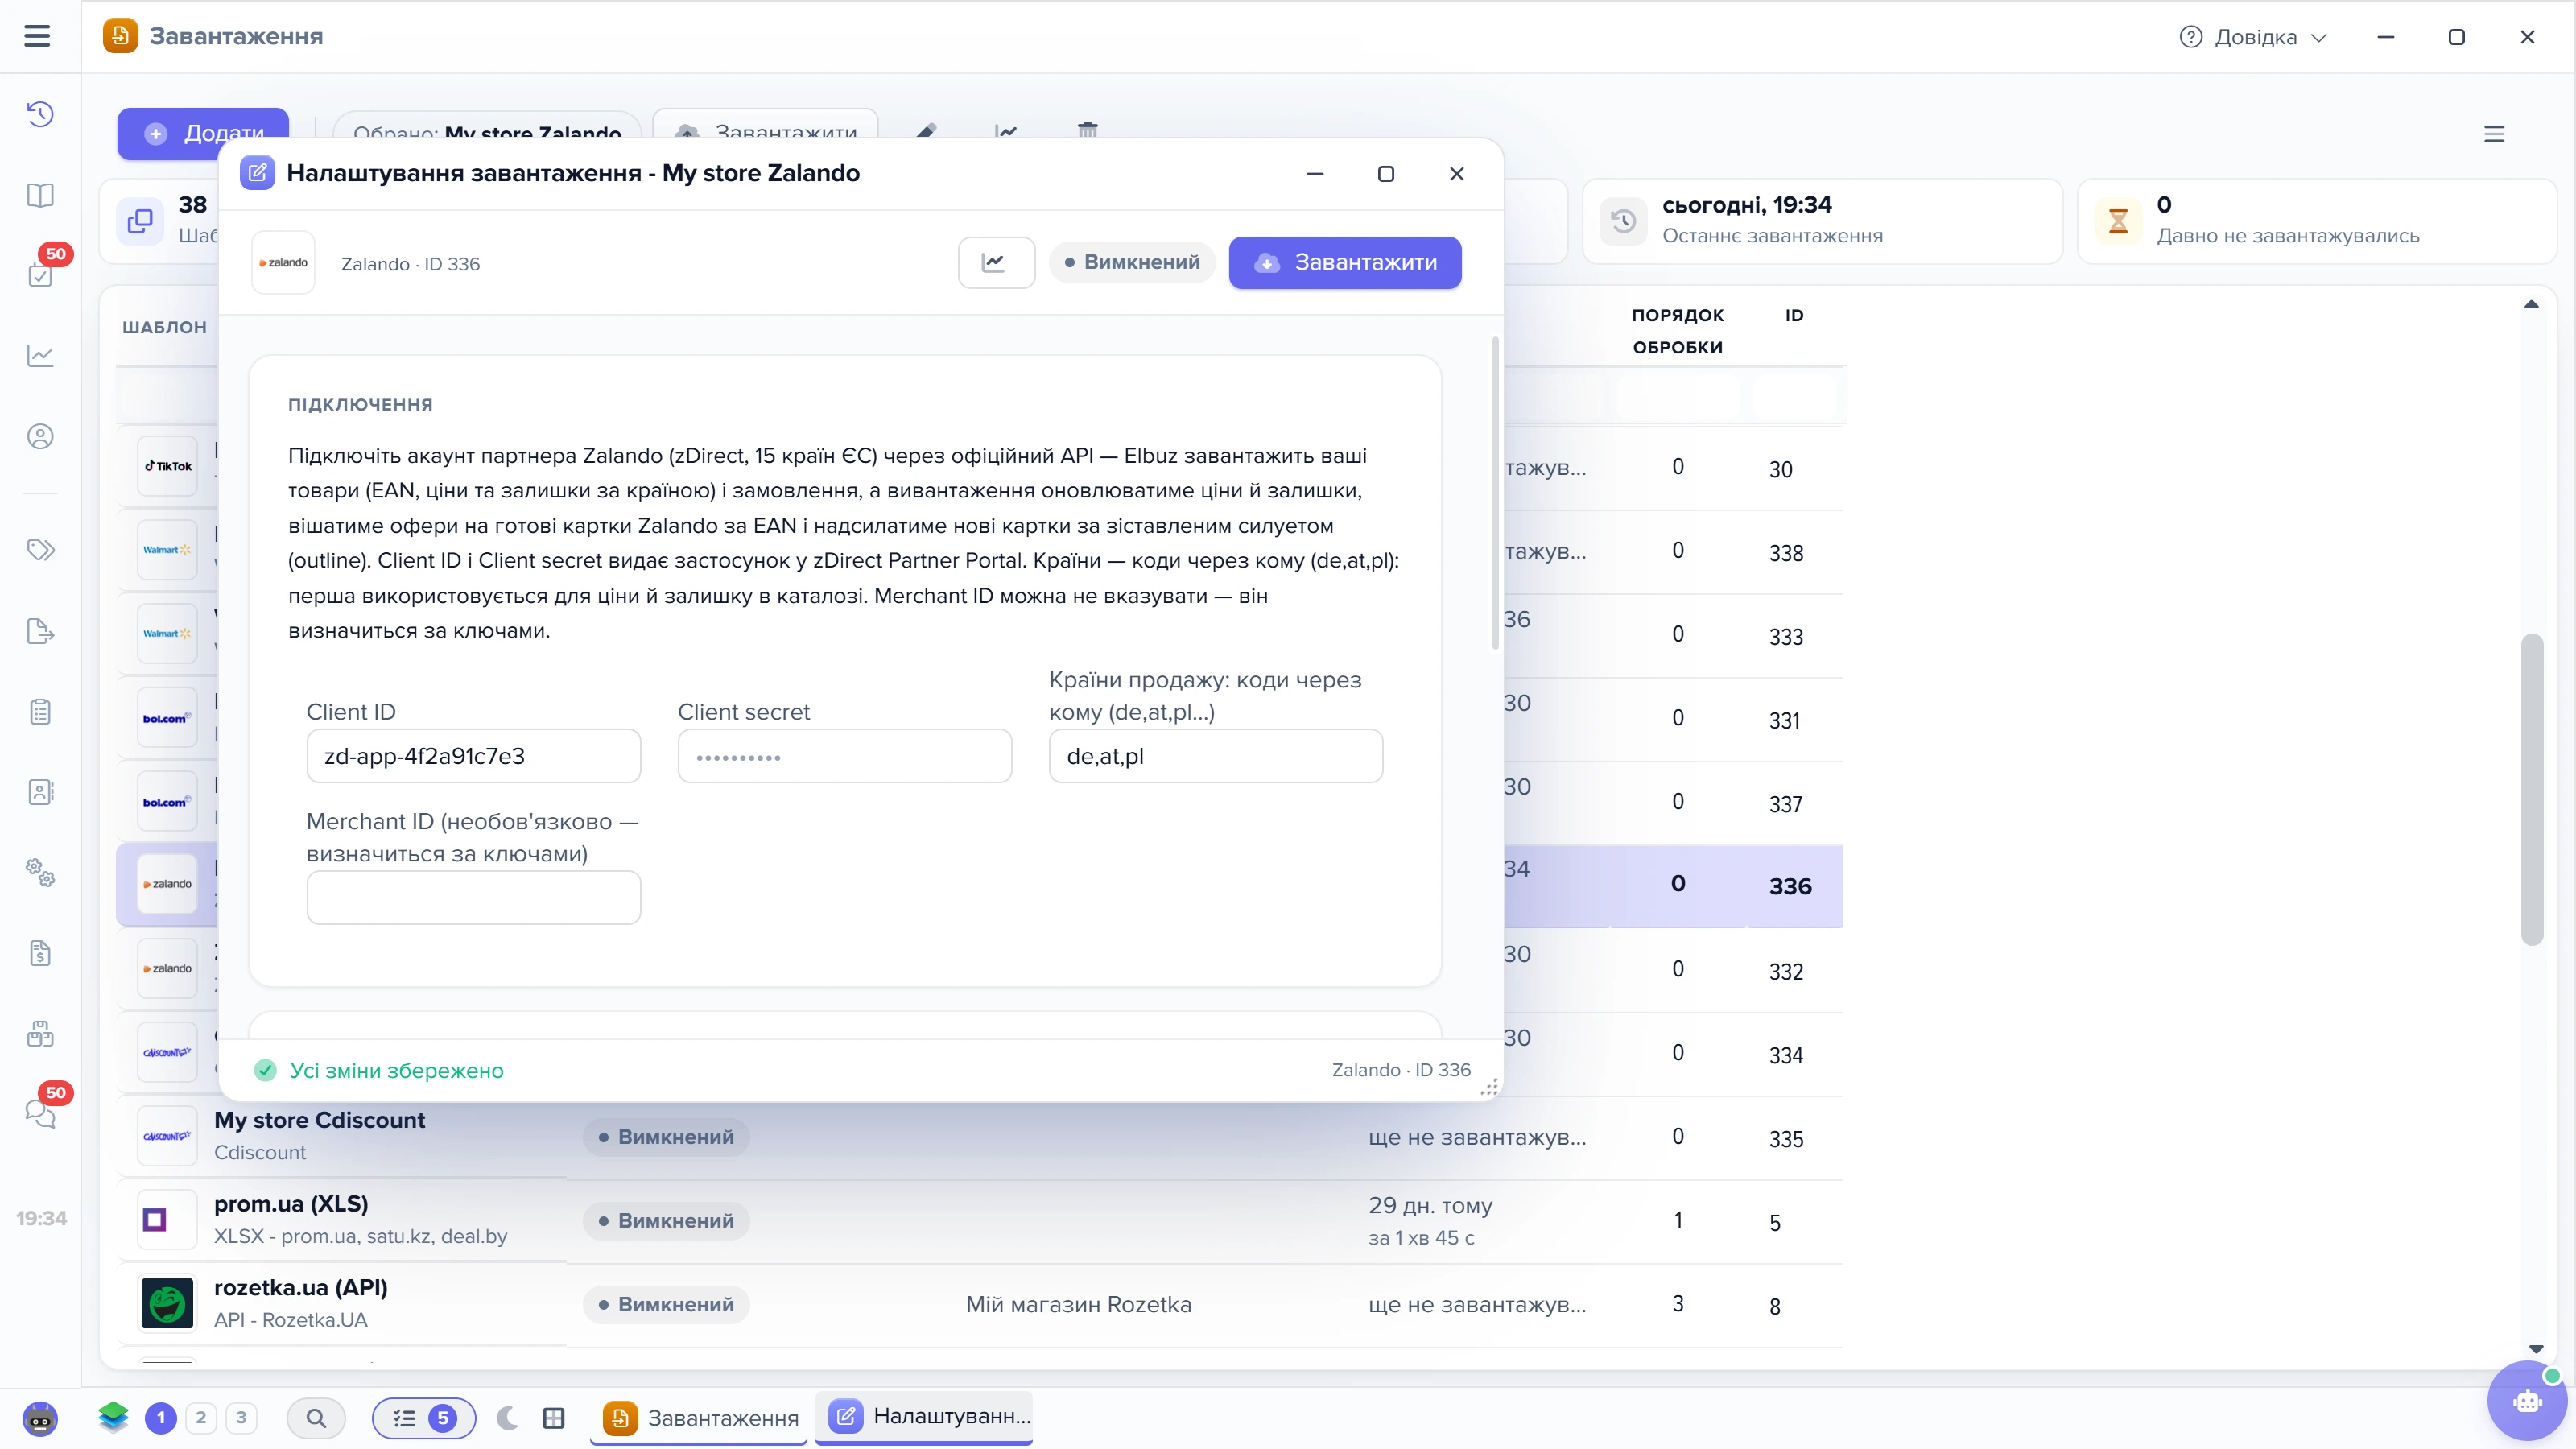This screenshot has width=2576, height=1449.
Task: Click the Додати add button
Action: point(203,133)
